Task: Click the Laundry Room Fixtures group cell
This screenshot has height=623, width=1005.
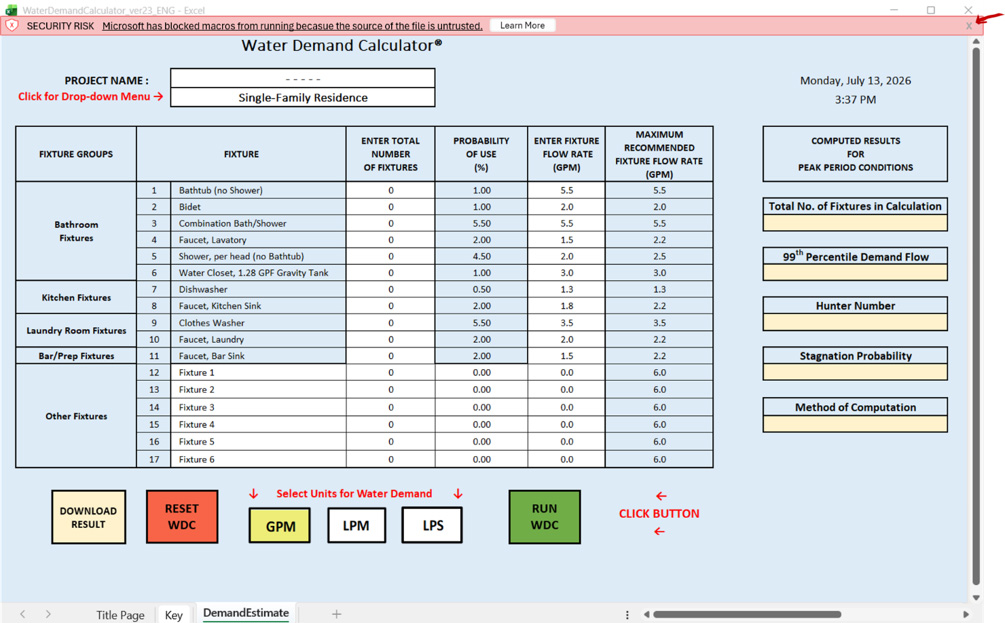Action: pyautogui.click(x=76, y=331)
